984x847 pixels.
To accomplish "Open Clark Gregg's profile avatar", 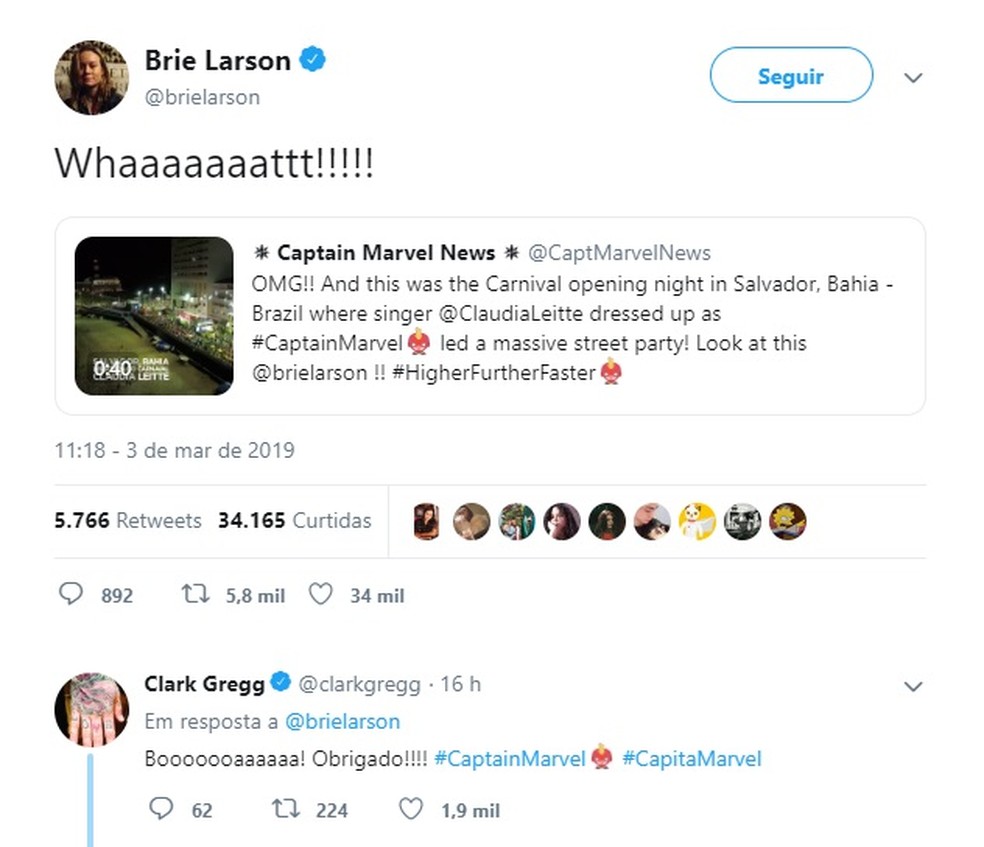I will pos(92,710).
